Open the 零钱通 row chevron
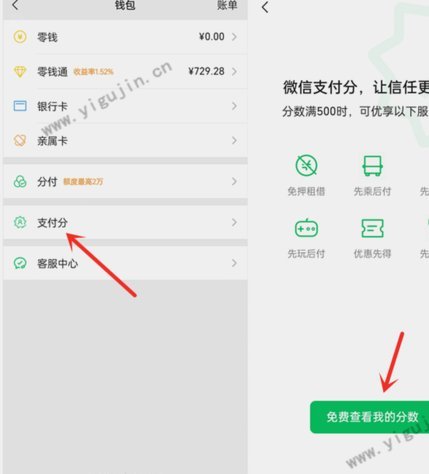 tap(234, 71)
